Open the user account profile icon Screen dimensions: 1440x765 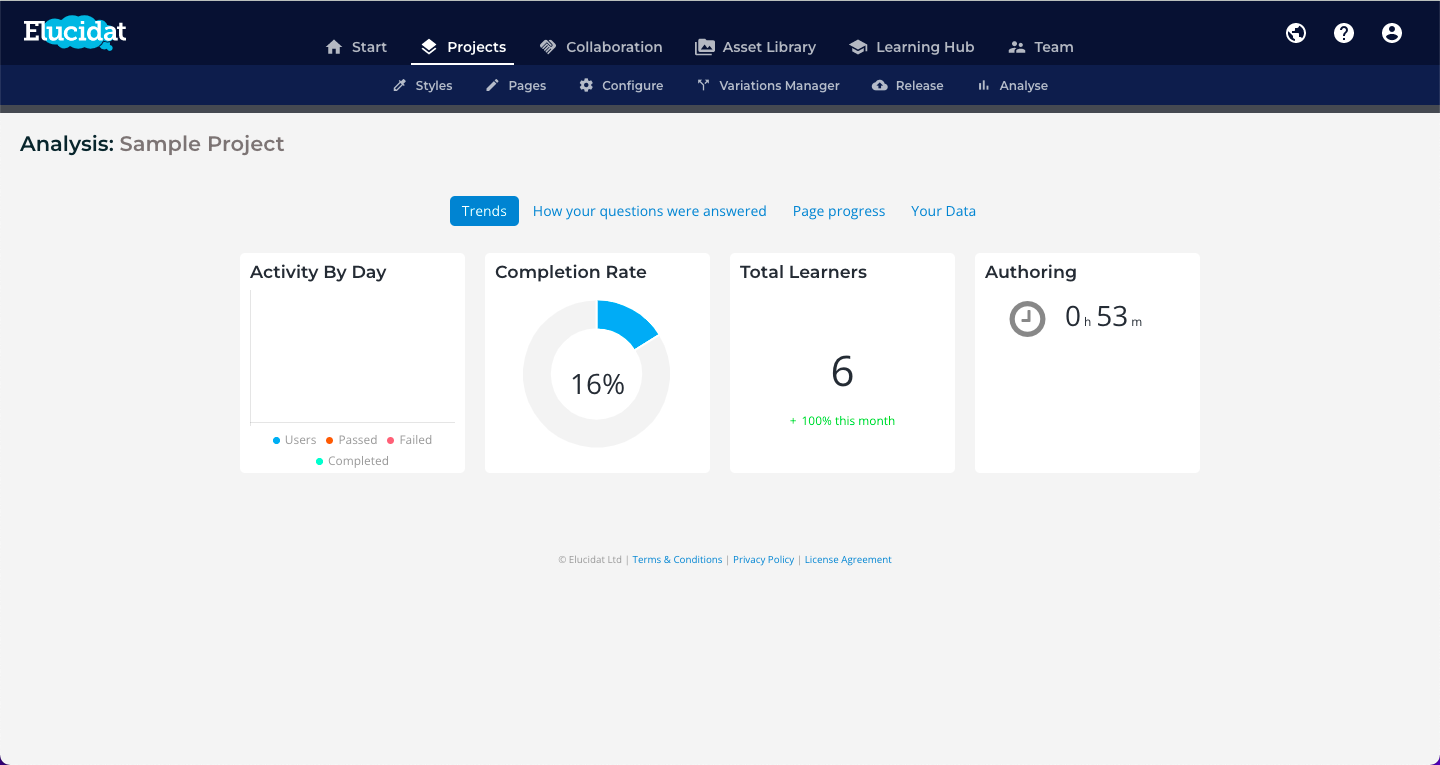click(1392, 33)
